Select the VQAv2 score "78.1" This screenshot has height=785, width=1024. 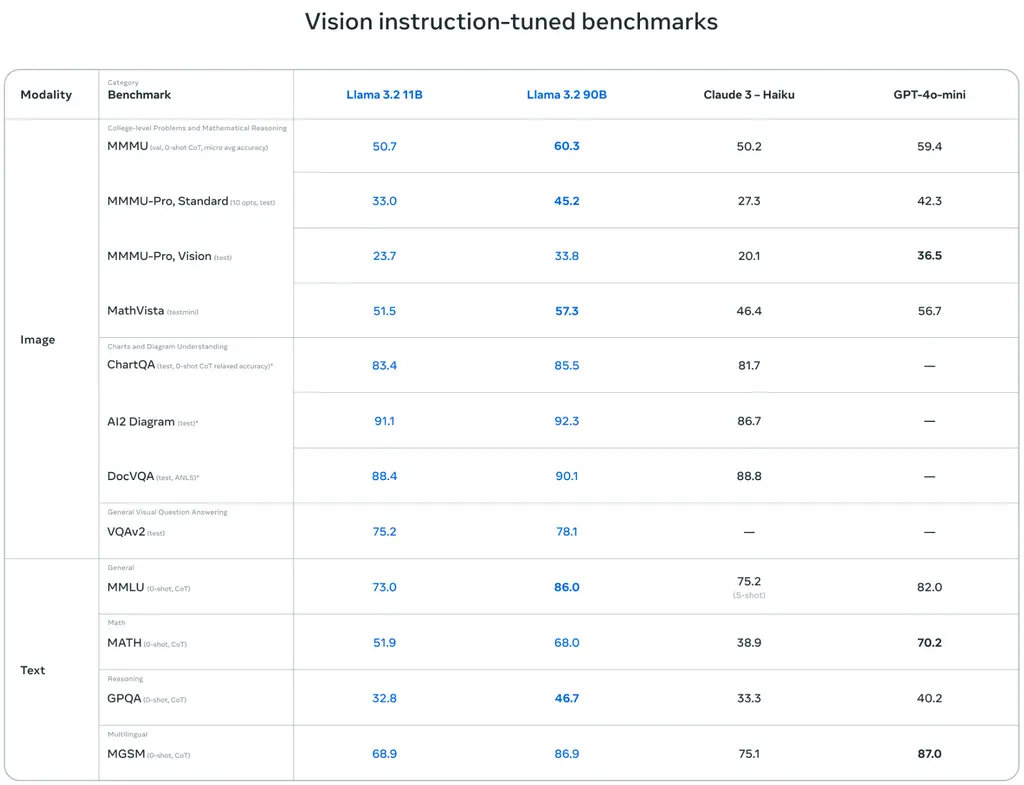[567, 532]
